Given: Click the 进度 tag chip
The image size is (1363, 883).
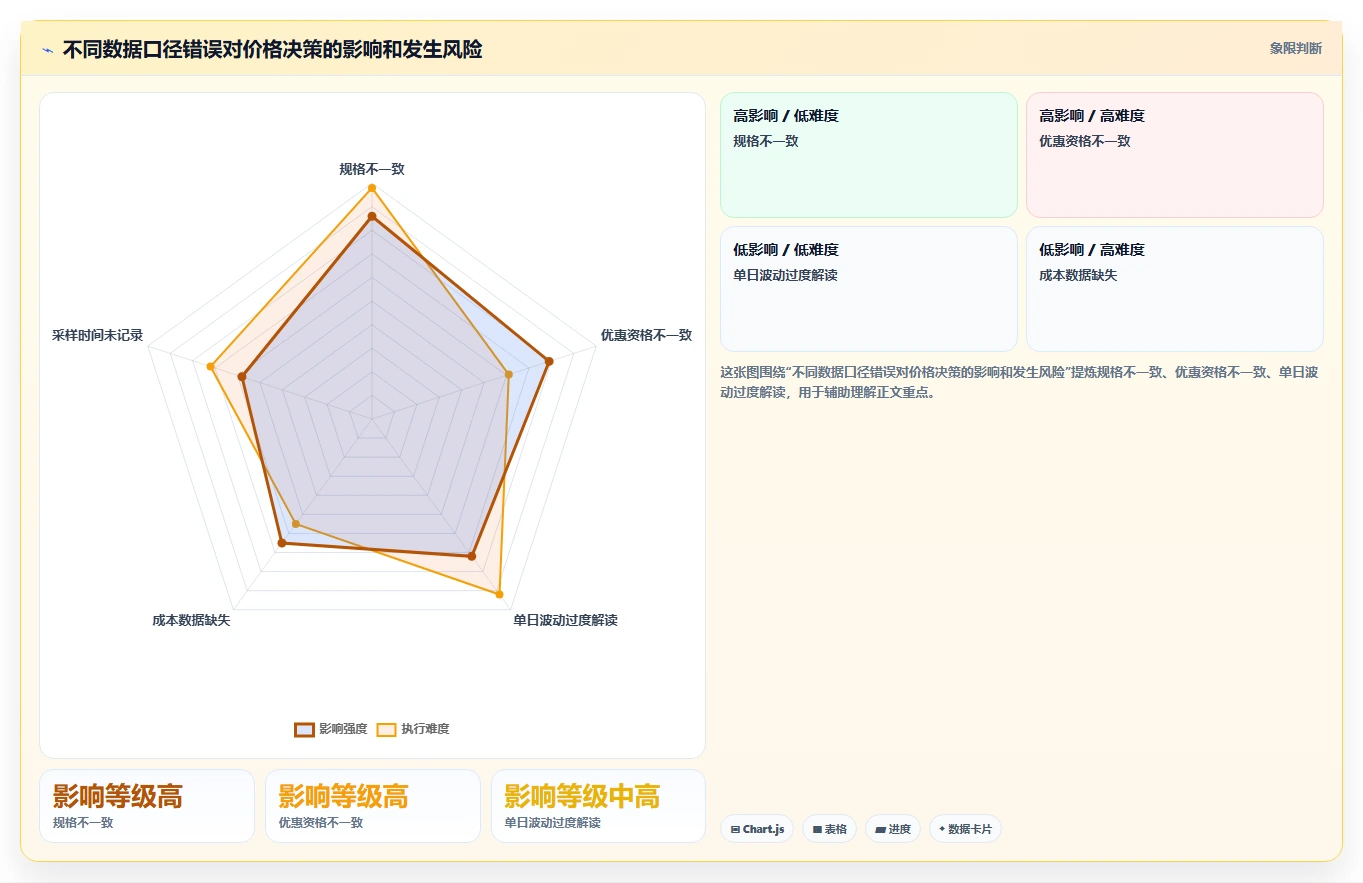Looking at the screenshot, I should [892, 829].
